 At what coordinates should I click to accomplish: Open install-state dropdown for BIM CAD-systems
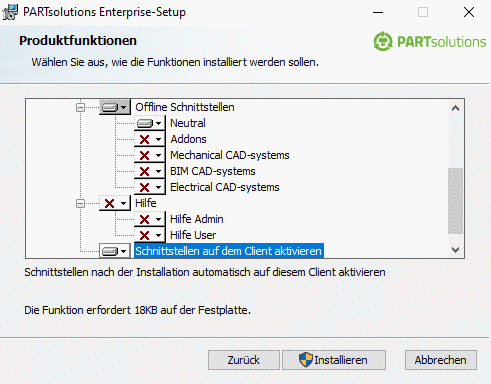click(150, 171)
